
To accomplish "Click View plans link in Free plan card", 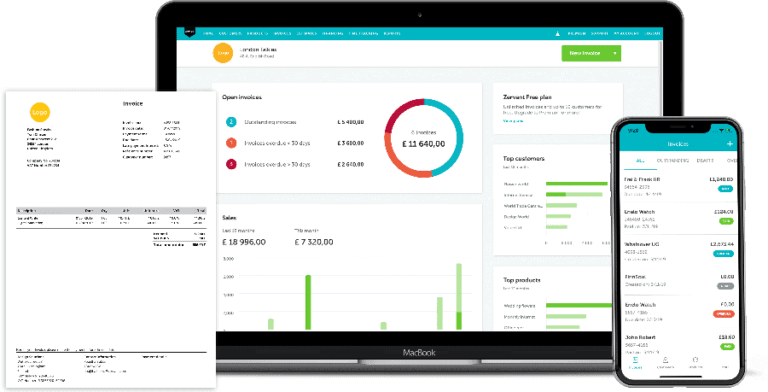I will (513, 121).
